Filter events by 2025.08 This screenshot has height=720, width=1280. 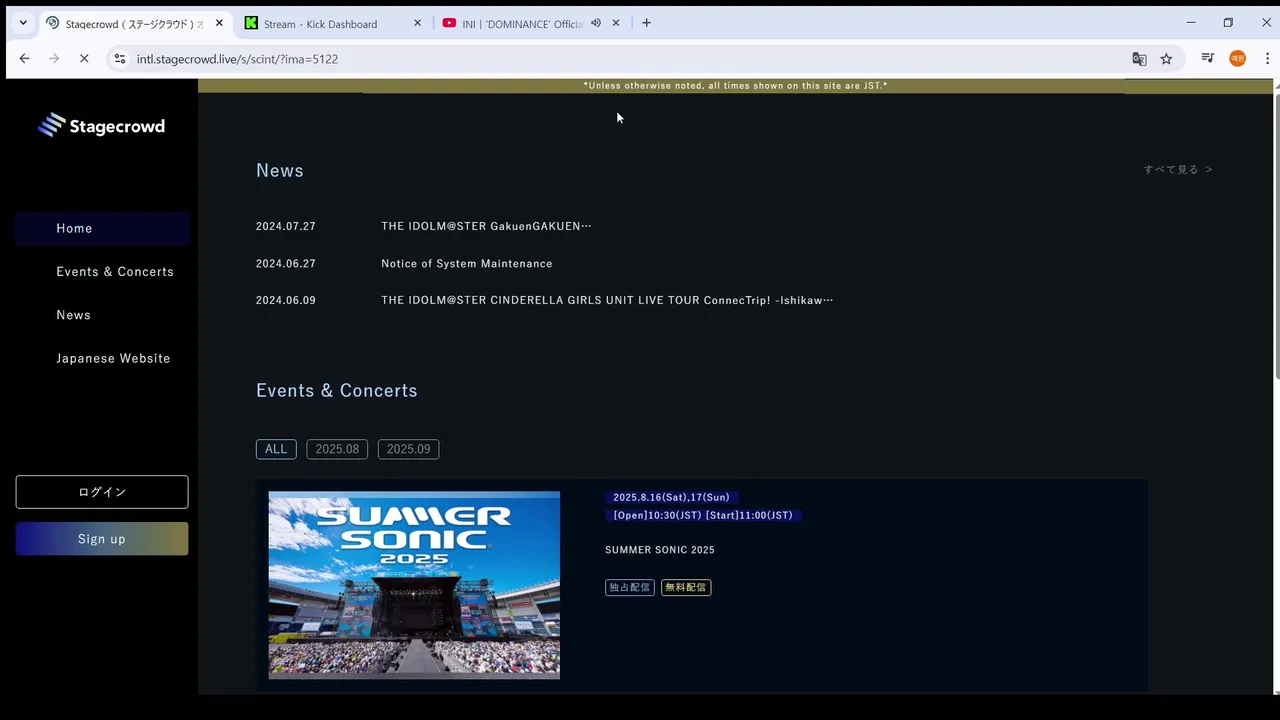pos(337,449)
